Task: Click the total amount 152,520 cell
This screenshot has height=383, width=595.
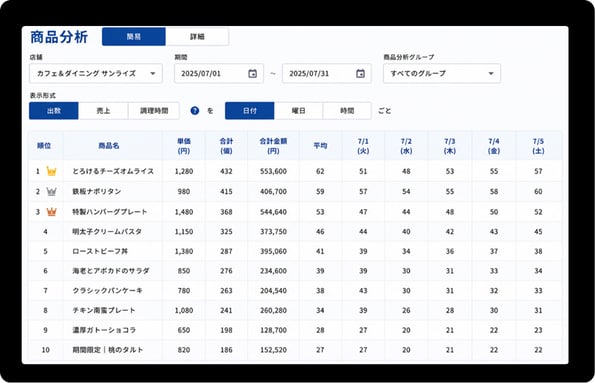Action: [x=273, y=350]
